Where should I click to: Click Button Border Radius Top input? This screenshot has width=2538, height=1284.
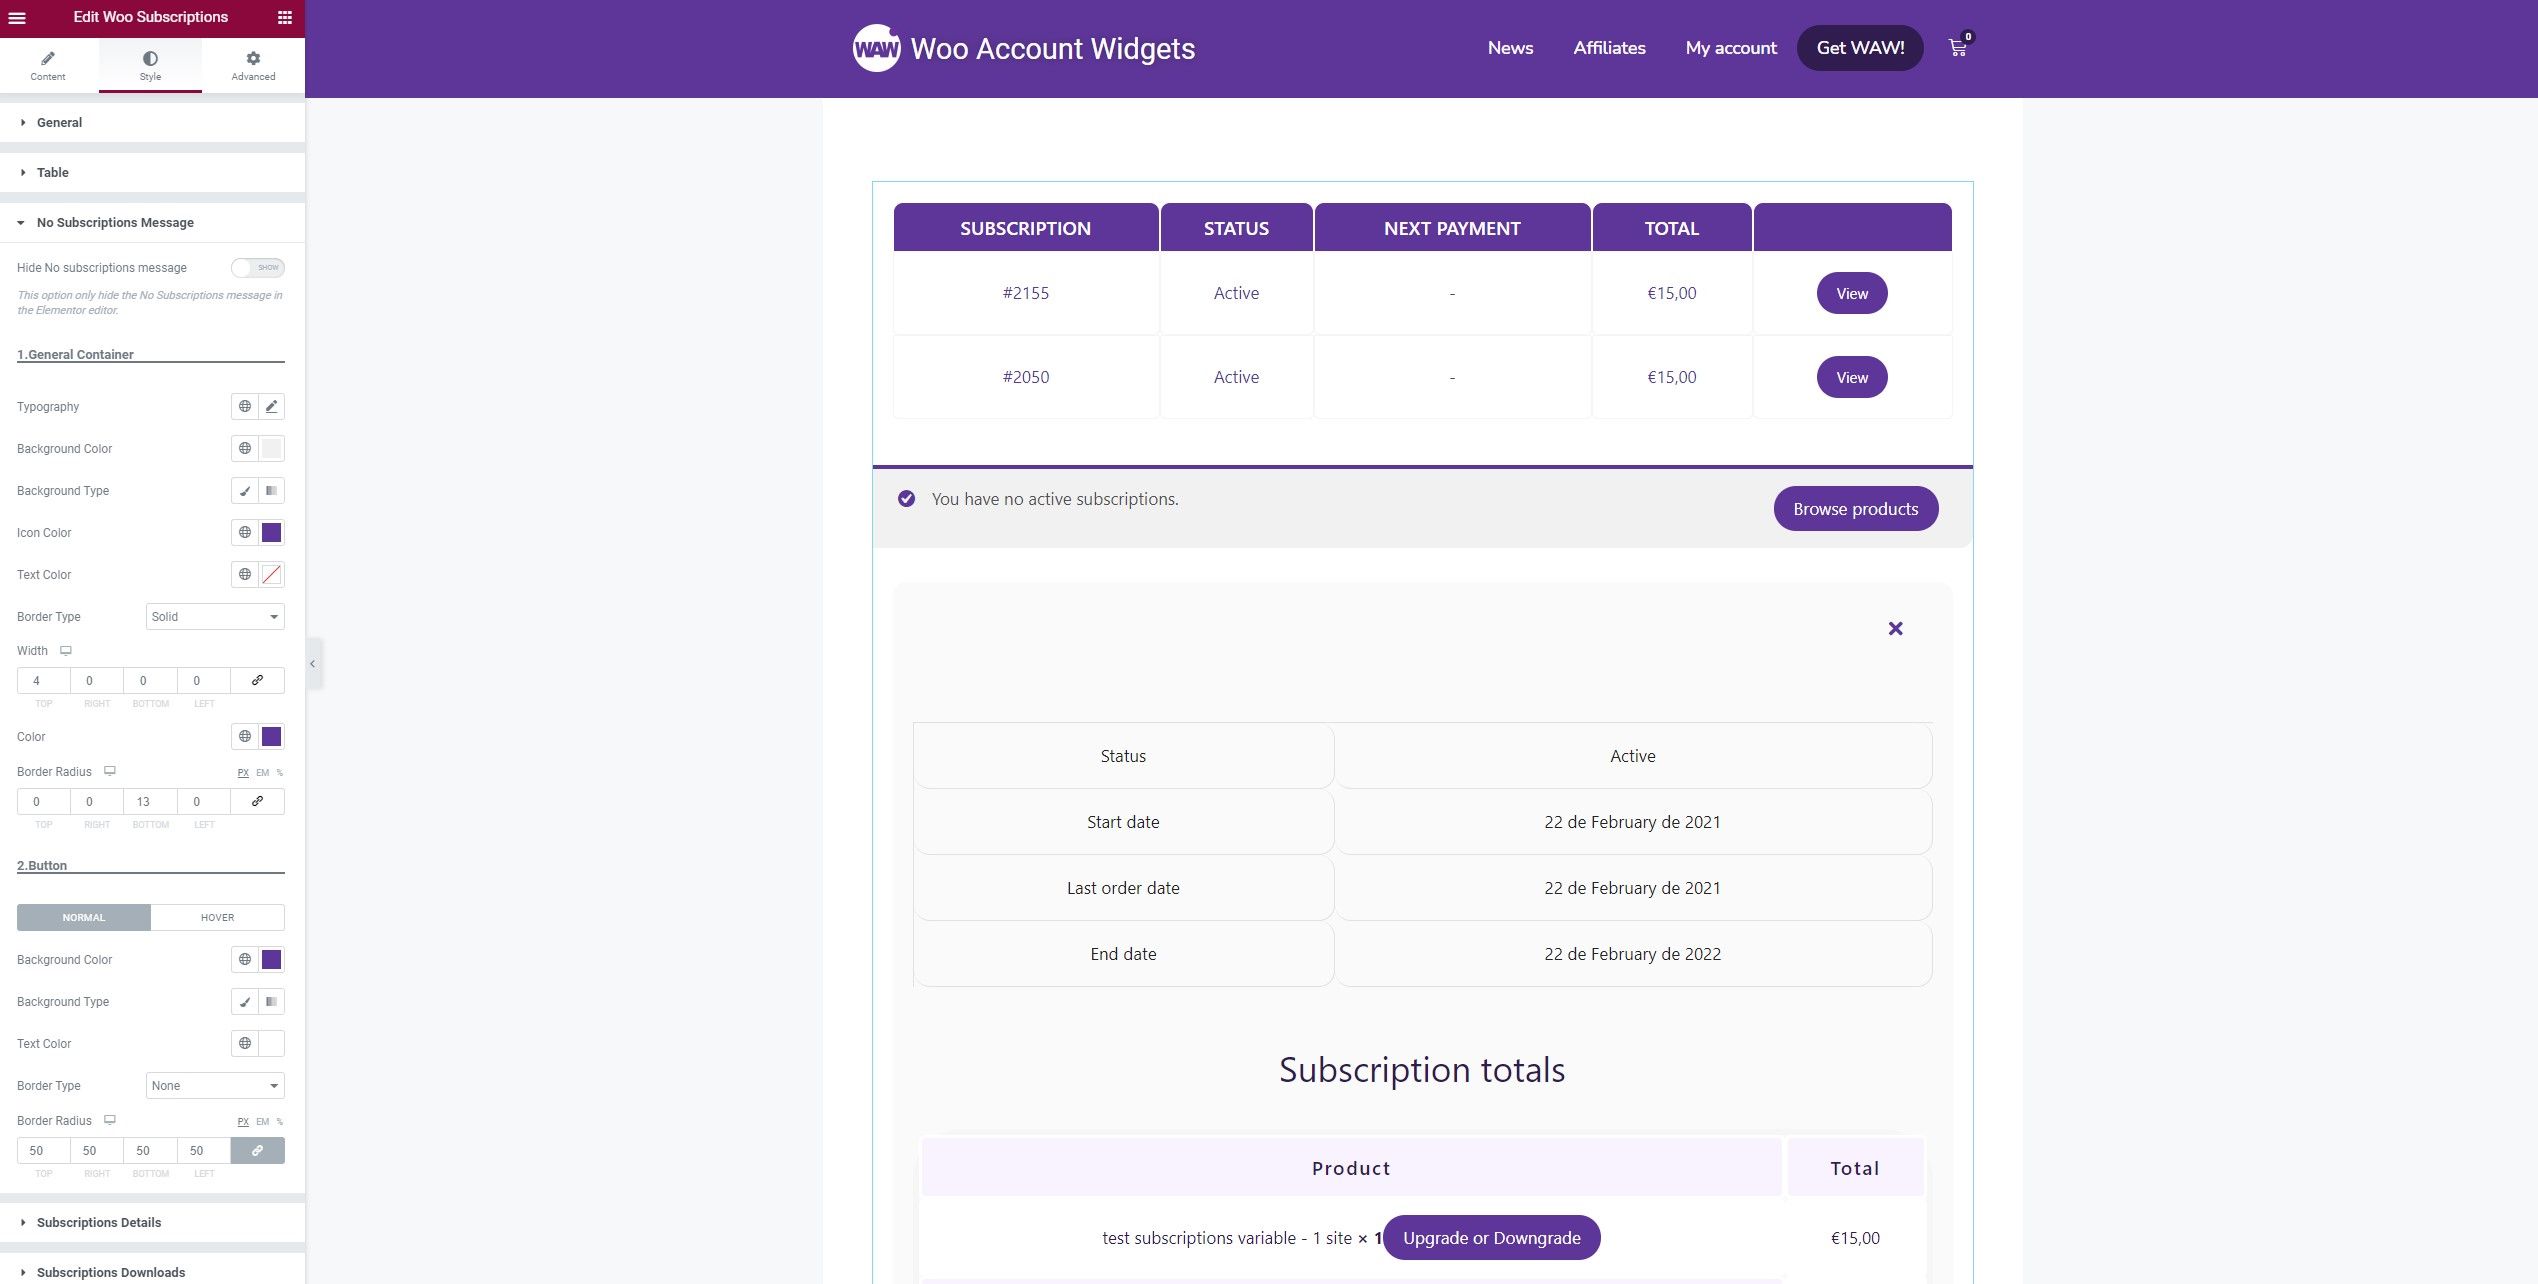(44, 1151)
